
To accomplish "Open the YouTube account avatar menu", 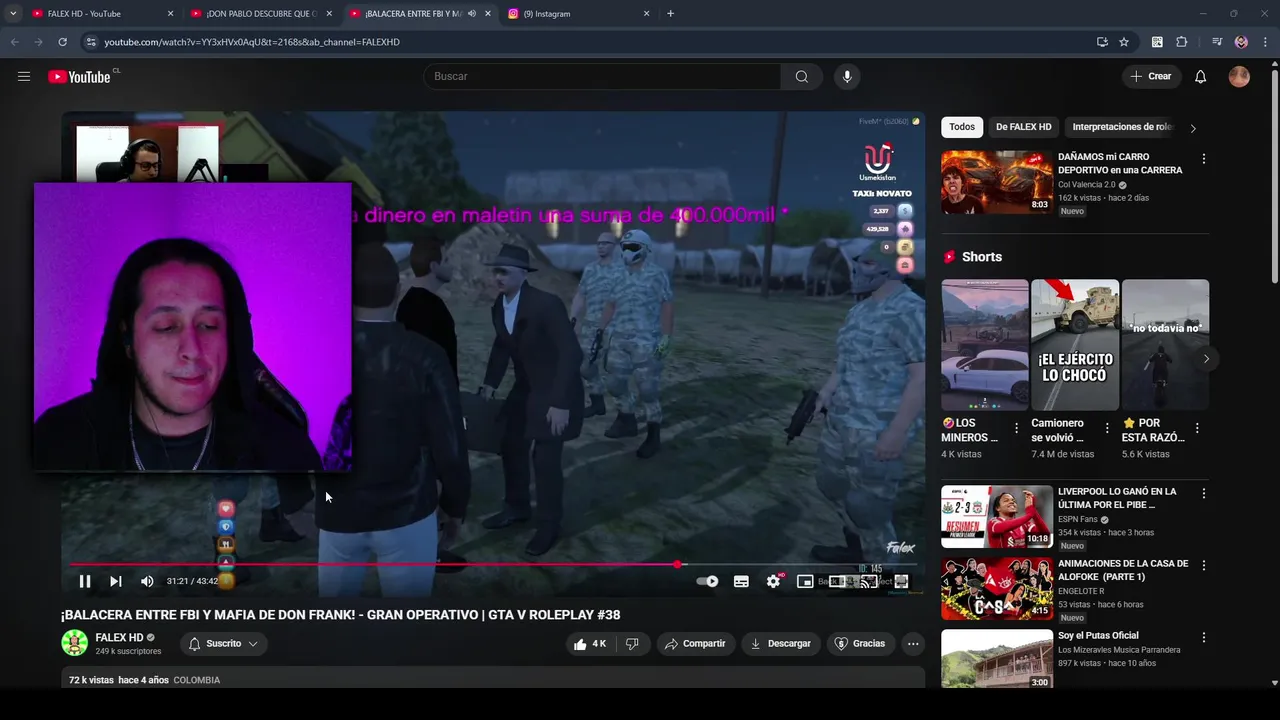I will [1239, 77].
